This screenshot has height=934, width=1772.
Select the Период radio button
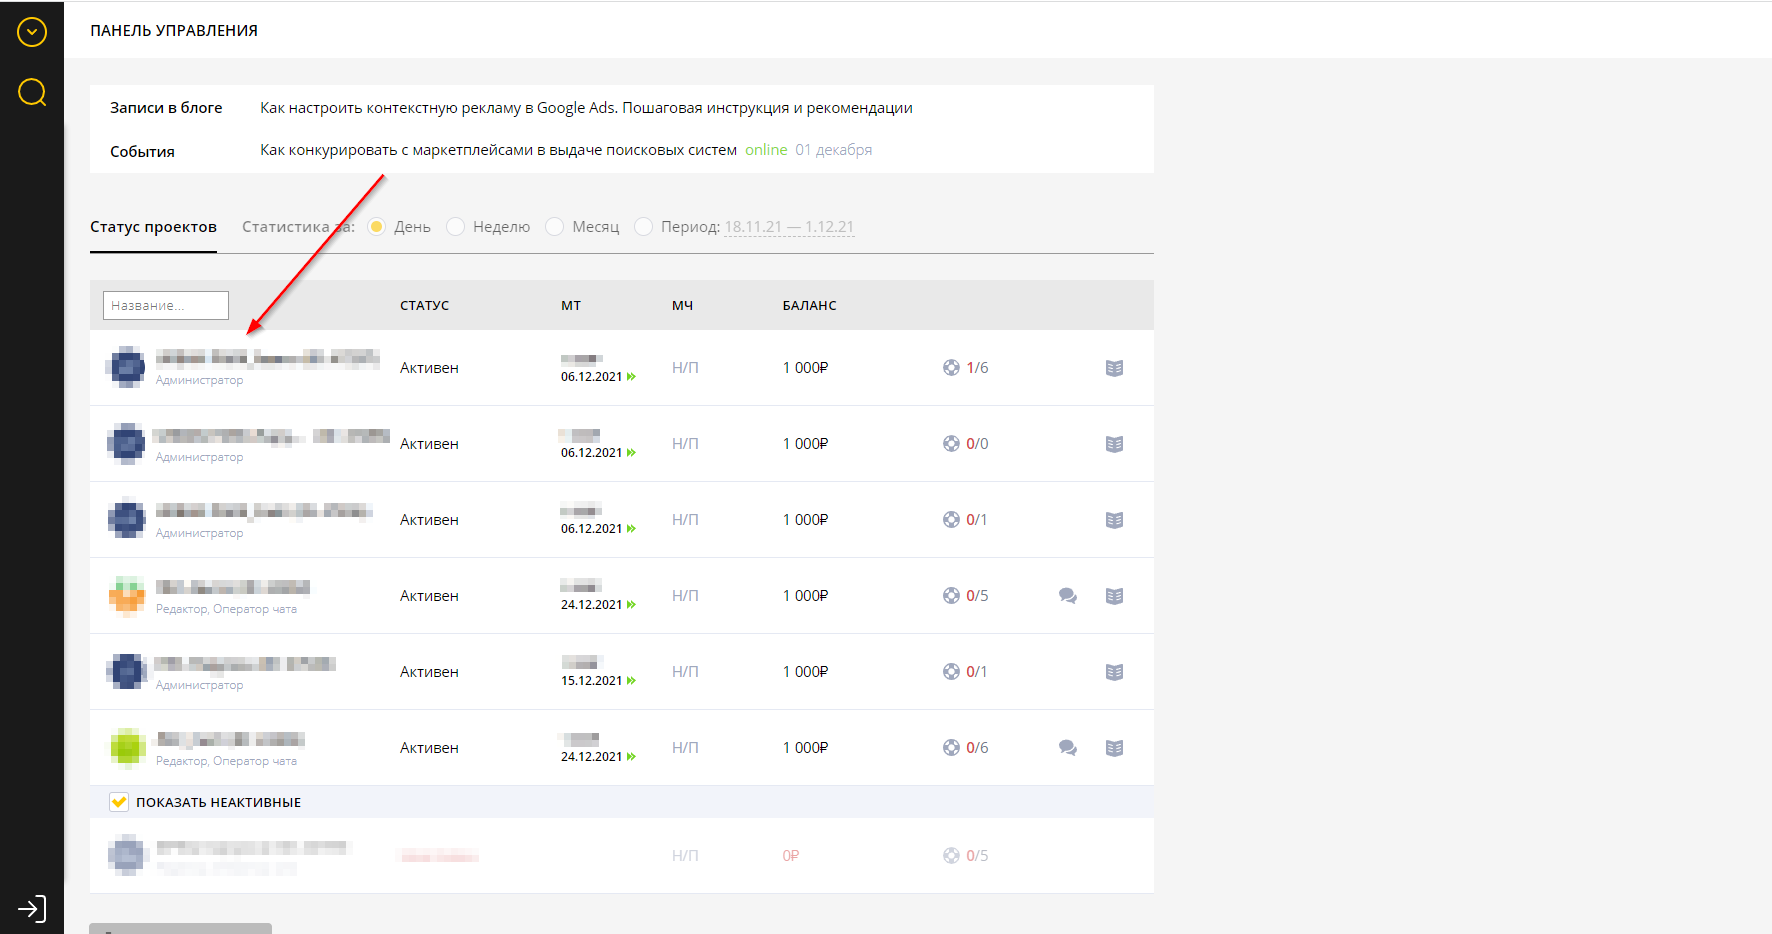[x=644, y=227]
